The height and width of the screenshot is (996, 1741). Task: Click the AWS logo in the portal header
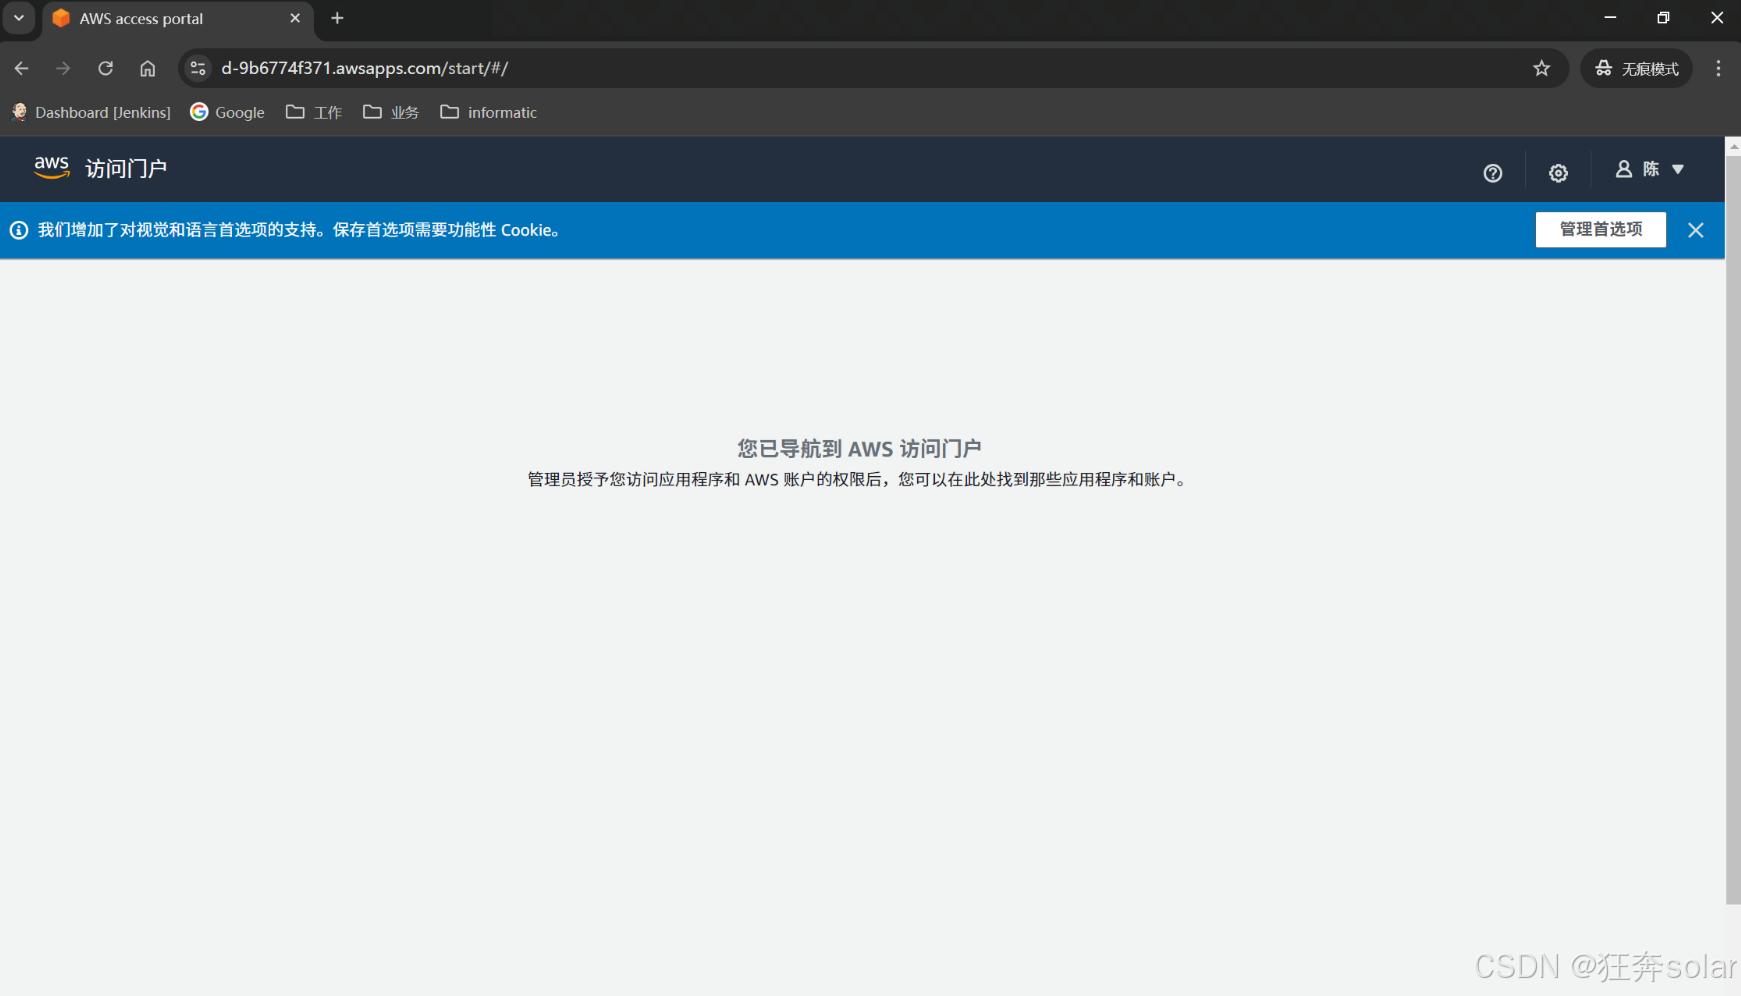click(x=52, y=168)
